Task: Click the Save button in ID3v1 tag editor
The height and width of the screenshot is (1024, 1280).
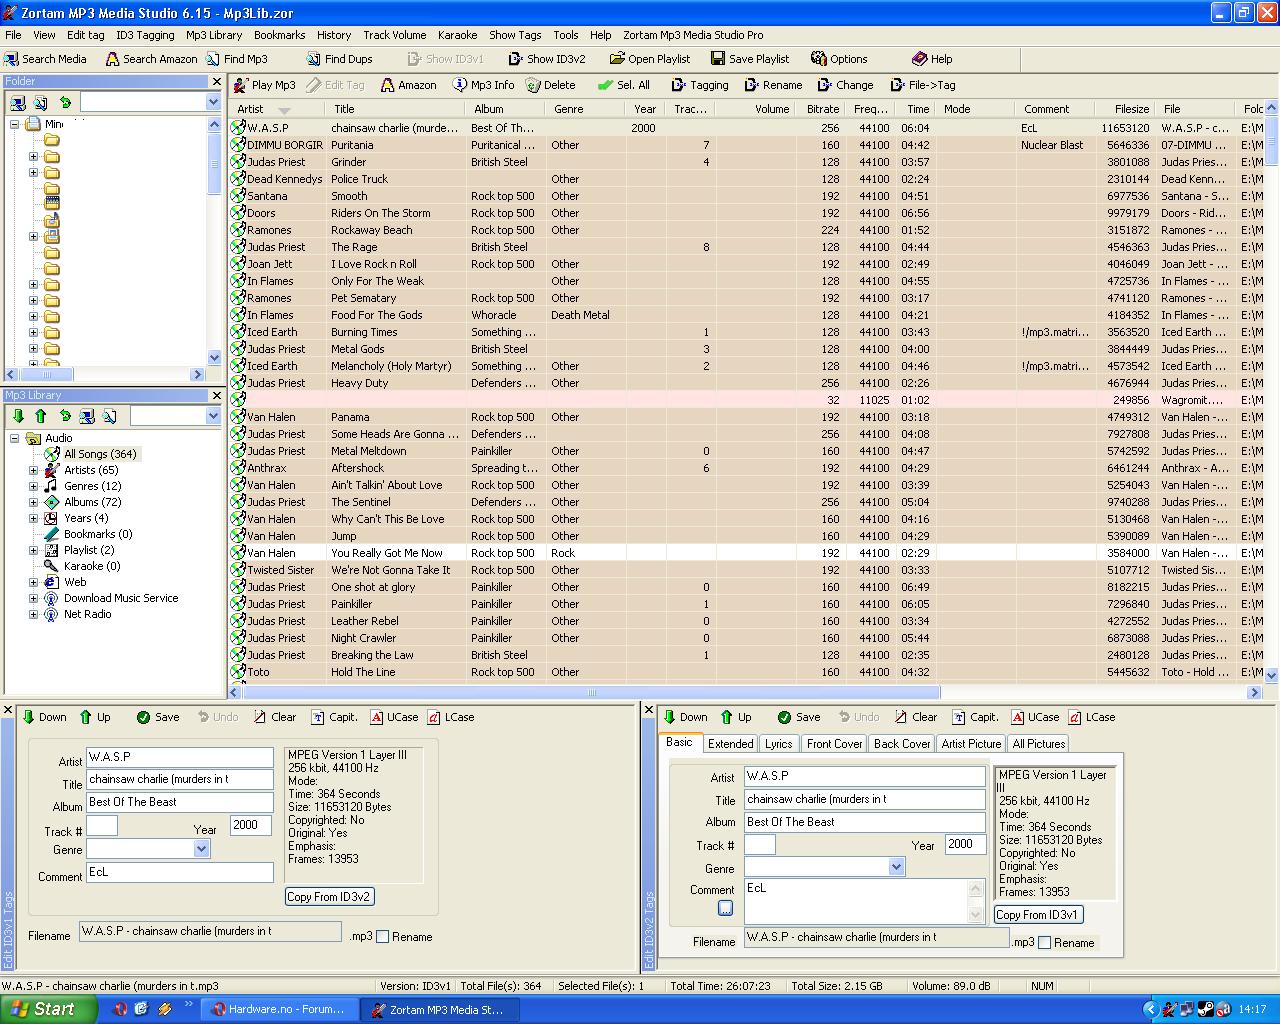Action: coord(158,717)
